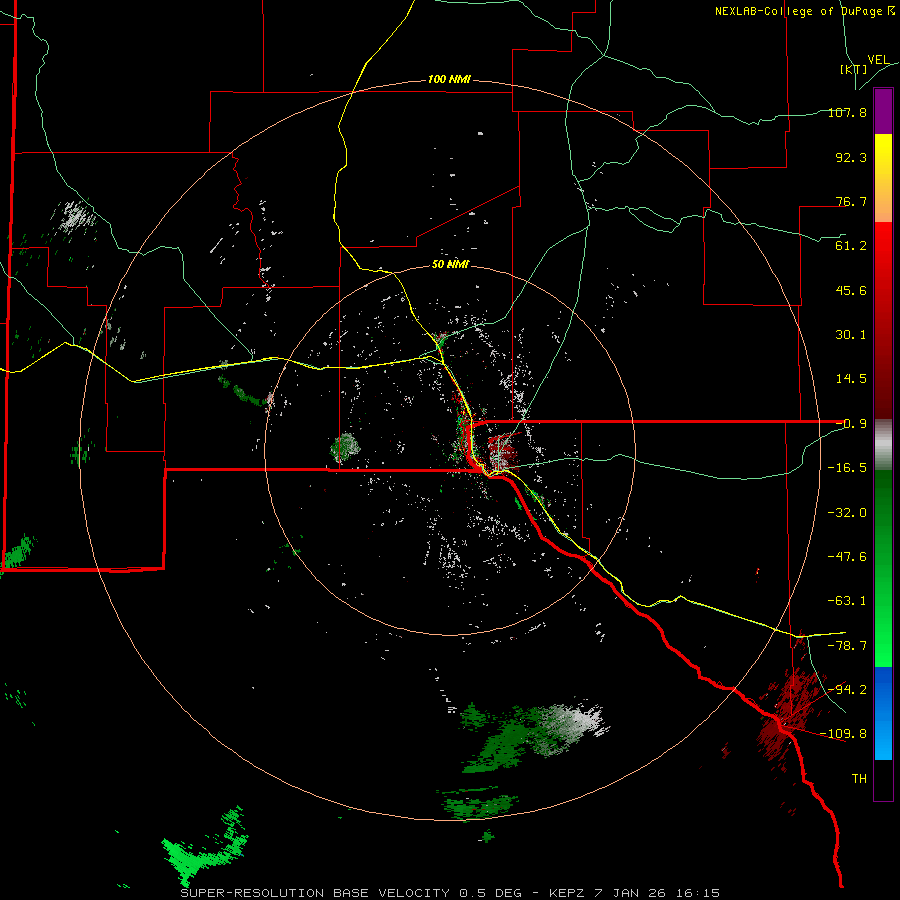Select the -0.9 scale value

(x=851, y=424)
